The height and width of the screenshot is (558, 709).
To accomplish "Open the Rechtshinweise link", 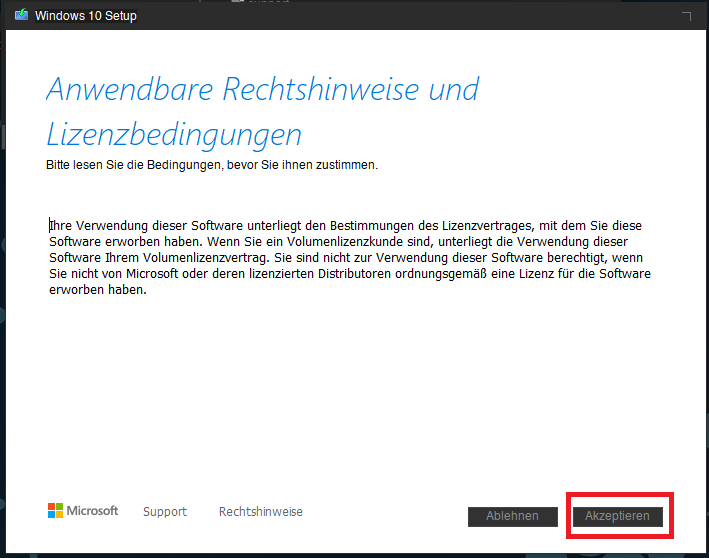I will pos(260,511).
